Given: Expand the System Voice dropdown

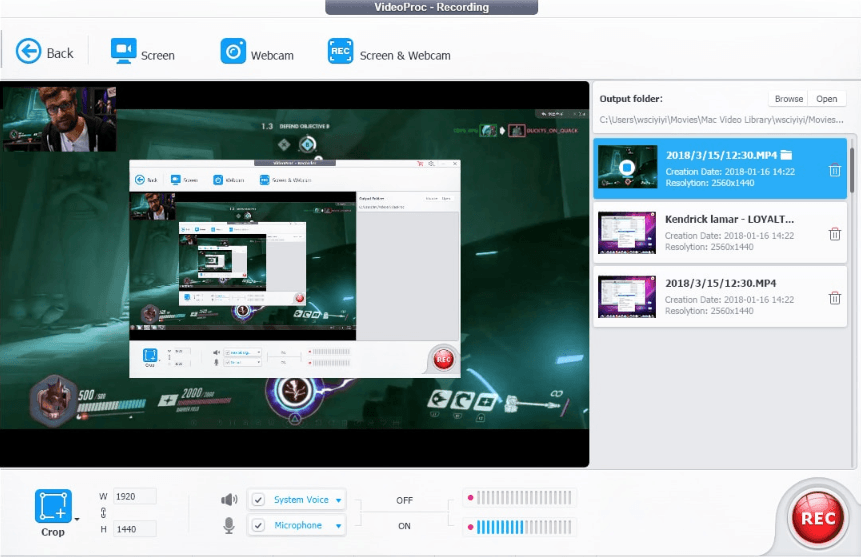Looking at the screenshot, I should tap(339, 500).
